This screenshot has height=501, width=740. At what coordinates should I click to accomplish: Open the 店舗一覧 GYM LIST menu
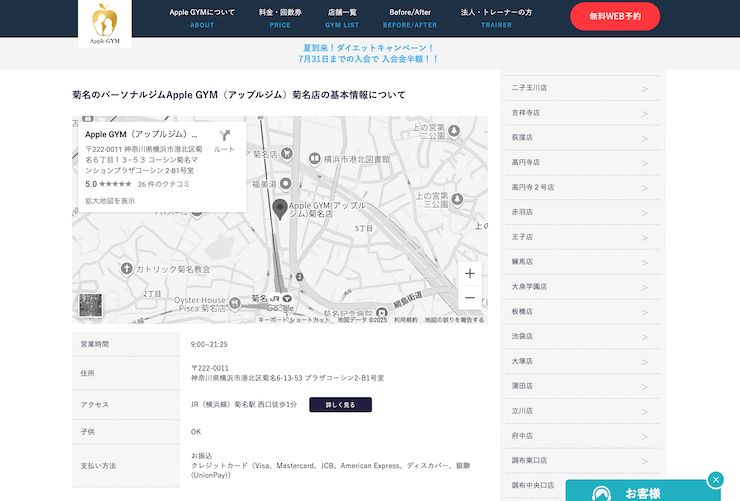tap(342, 18)
